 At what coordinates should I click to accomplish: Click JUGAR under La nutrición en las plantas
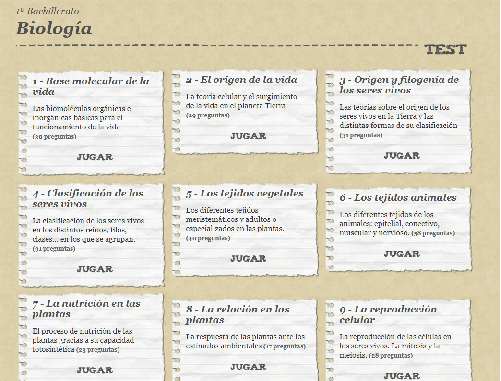click(x=95, y=370)
